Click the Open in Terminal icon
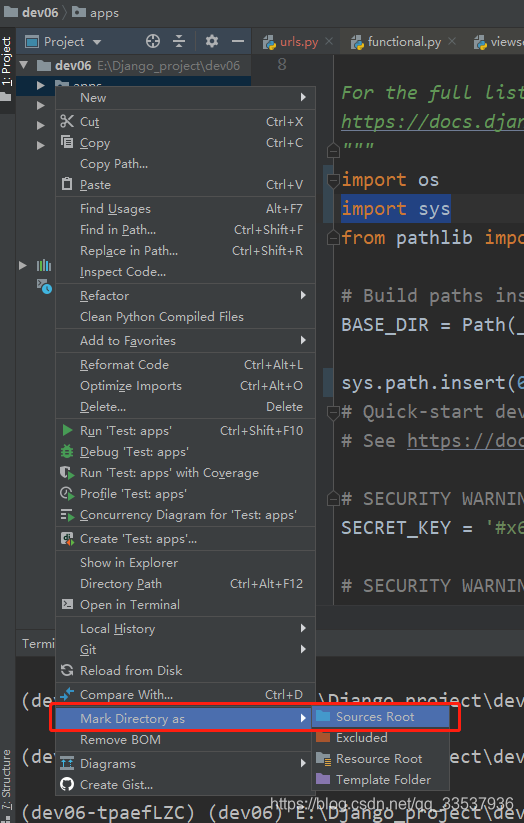The image size is (524, 823). coord(67,604)
